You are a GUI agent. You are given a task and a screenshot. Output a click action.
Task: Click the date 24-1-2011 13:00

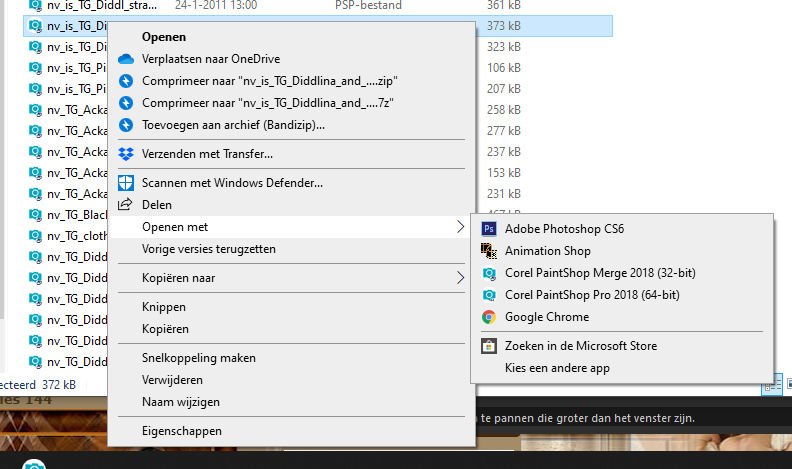pos(216,6)
